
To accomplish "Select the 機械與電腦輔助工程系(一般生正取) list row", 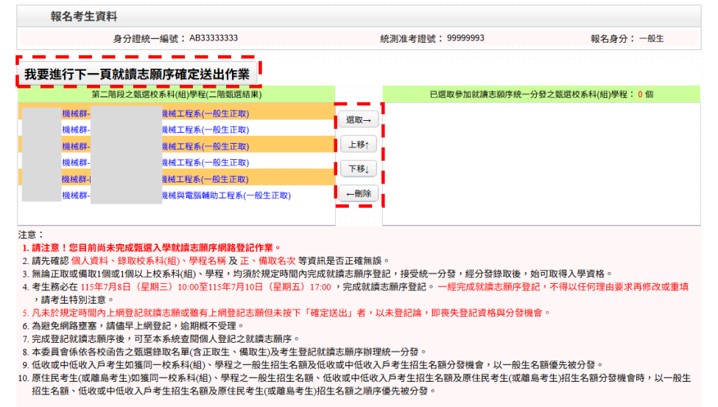I will click(x=176, y=195).
